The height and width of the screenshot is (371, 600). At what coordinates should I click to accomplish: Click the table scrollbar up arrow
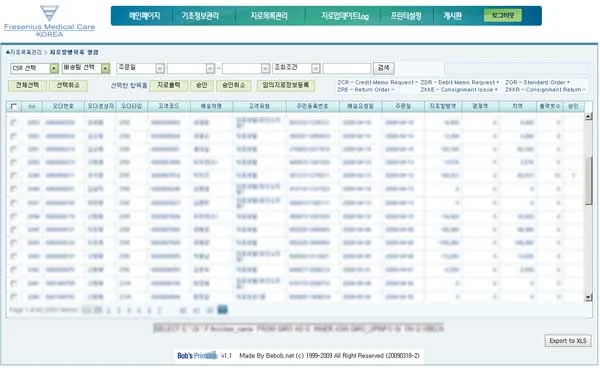(x=589, y=116)
